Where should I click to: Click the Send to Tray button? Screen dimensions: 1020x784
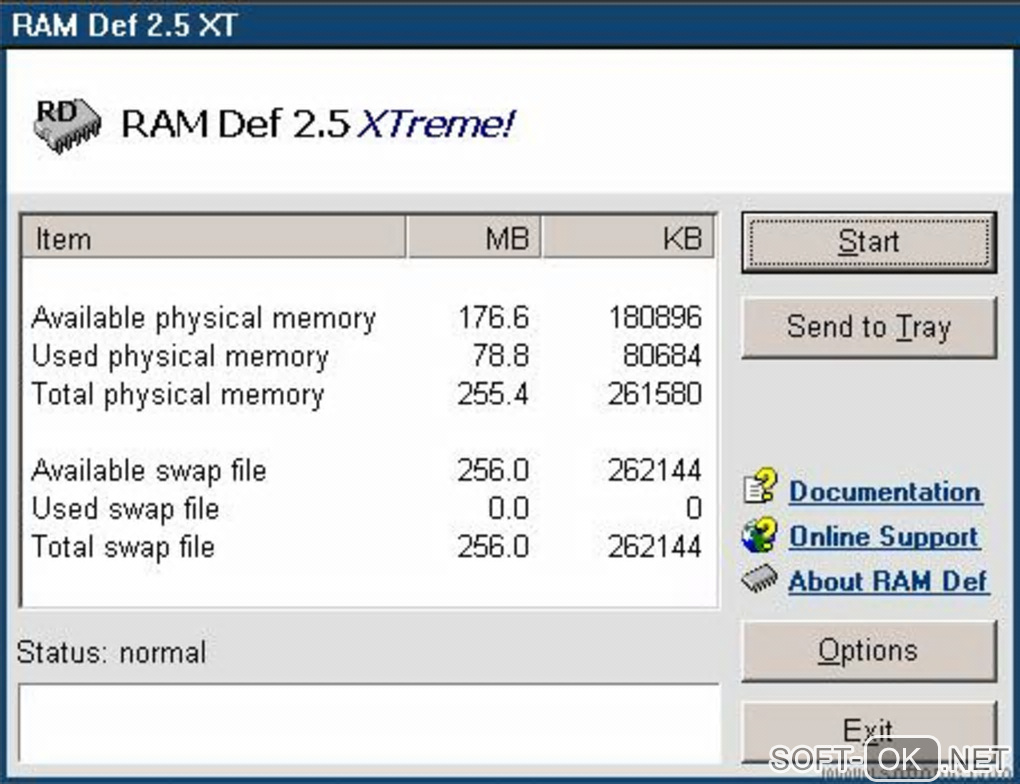[x=868, y=327]
